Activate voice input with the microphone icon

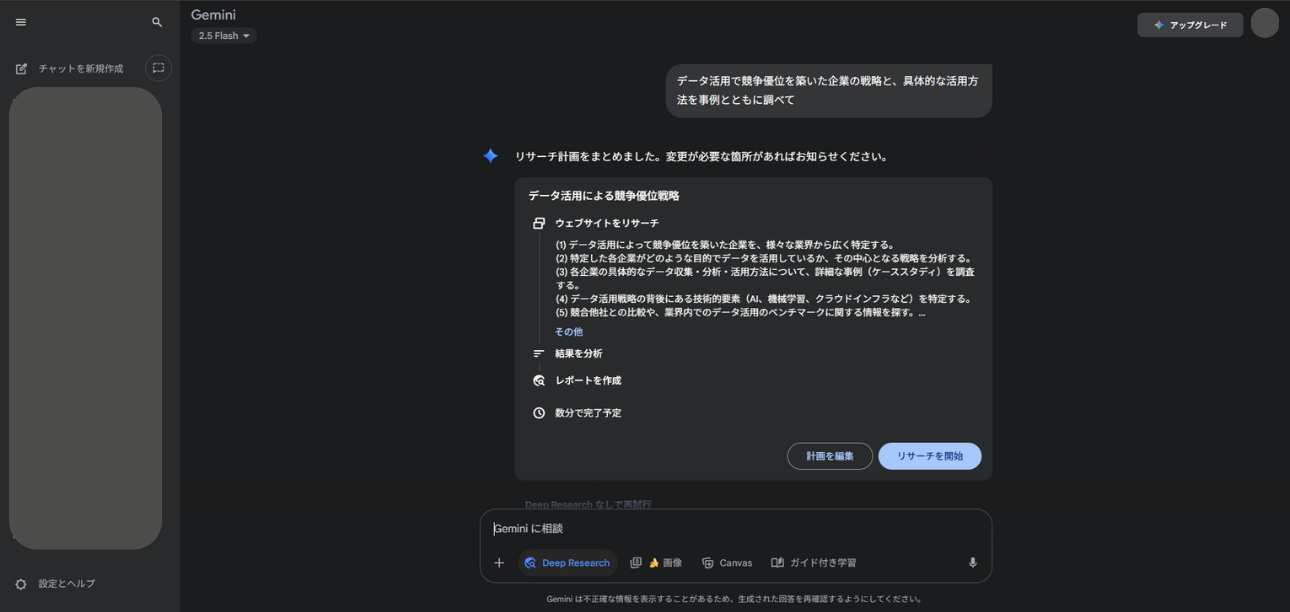pos(971,562)
